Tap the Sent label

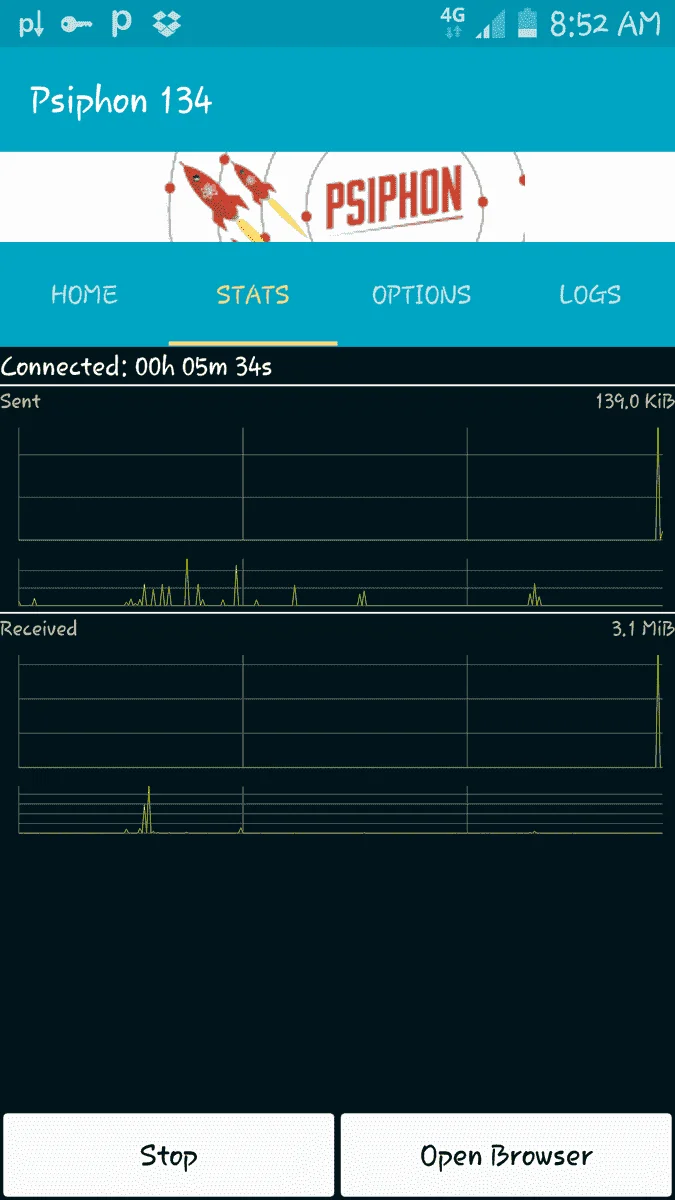21,401
